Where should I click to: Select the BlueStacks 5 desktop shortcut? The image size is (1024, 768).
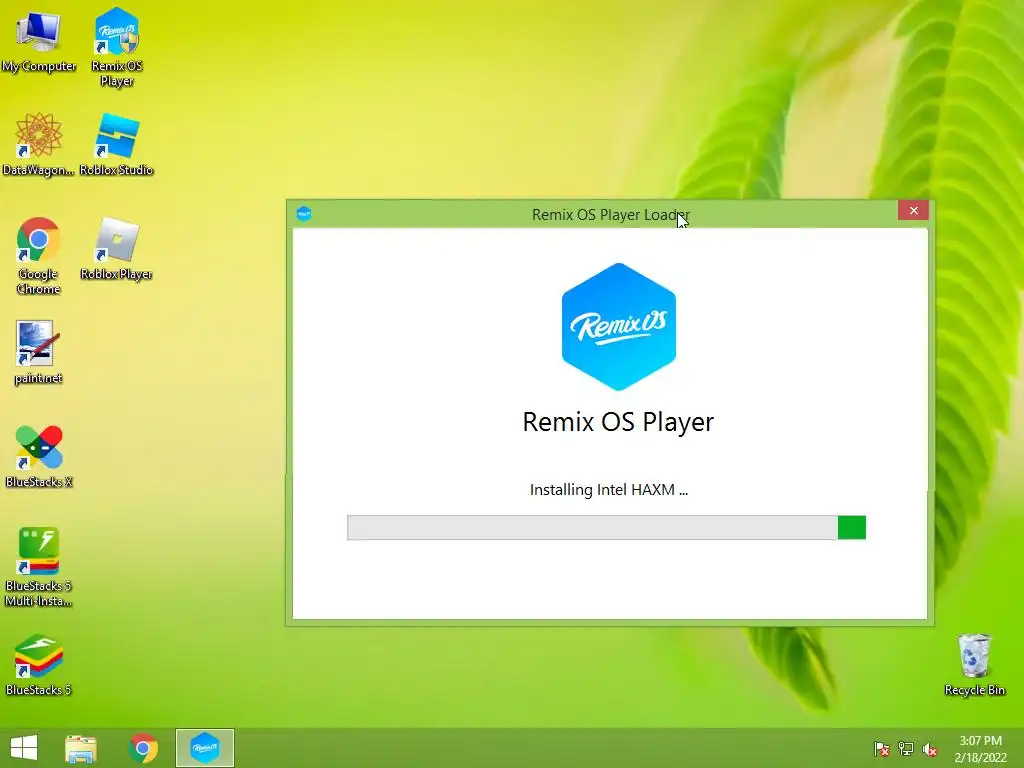tap(39, 664)
